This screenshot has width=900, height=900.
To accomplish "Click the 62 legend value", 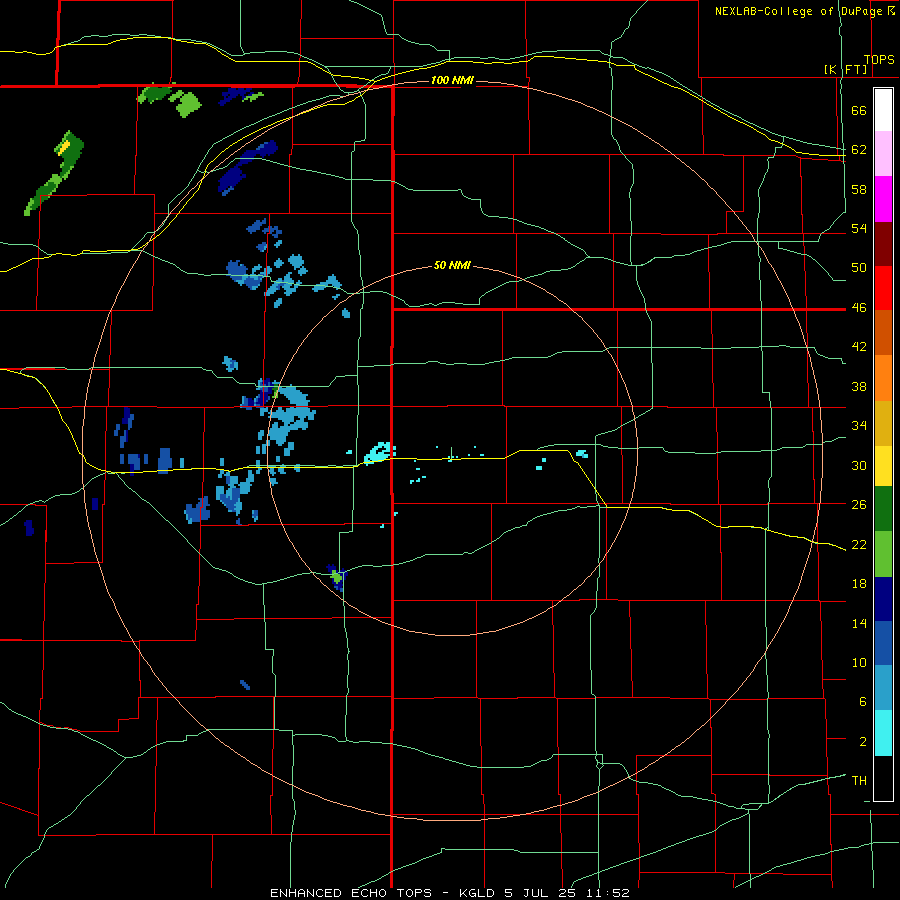I will [x=859, y=149].
